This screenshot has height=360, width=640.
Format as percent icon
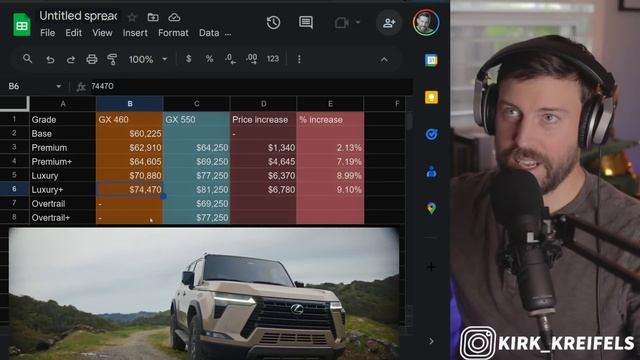(x=209, y=59)
